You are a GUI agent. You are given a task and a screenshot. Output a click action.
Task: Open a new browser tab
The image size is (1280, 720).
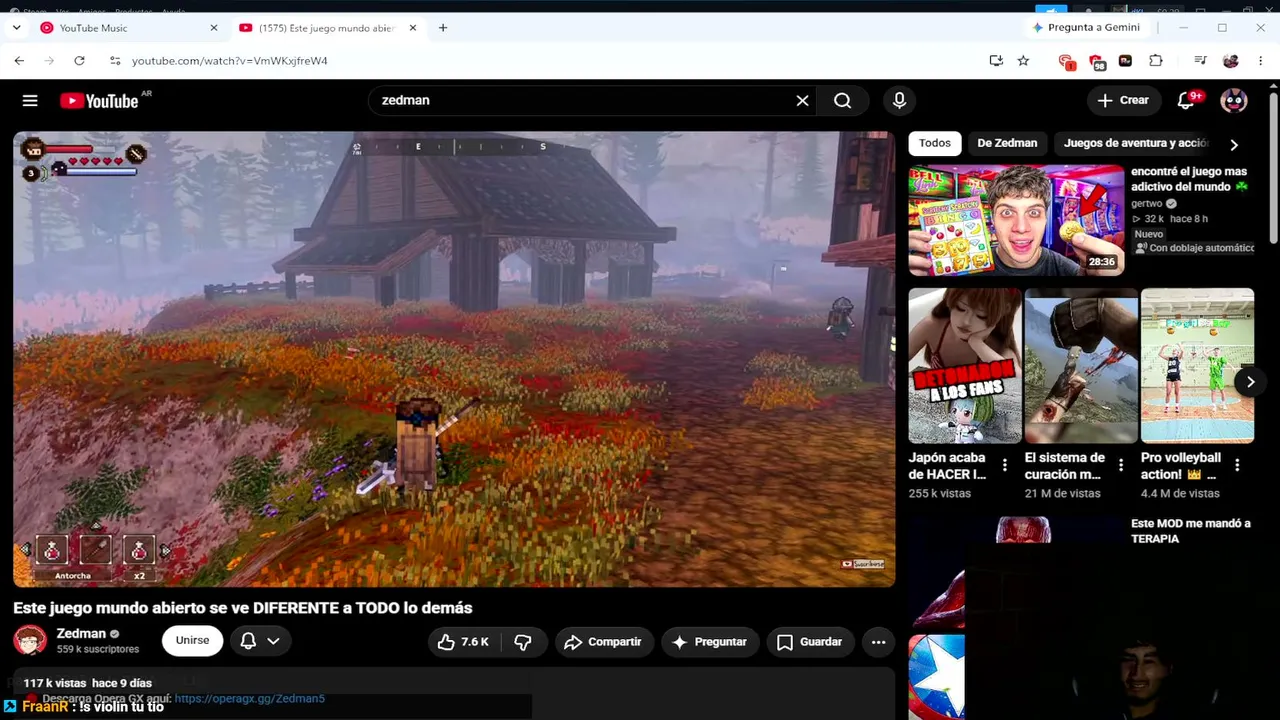443,28
